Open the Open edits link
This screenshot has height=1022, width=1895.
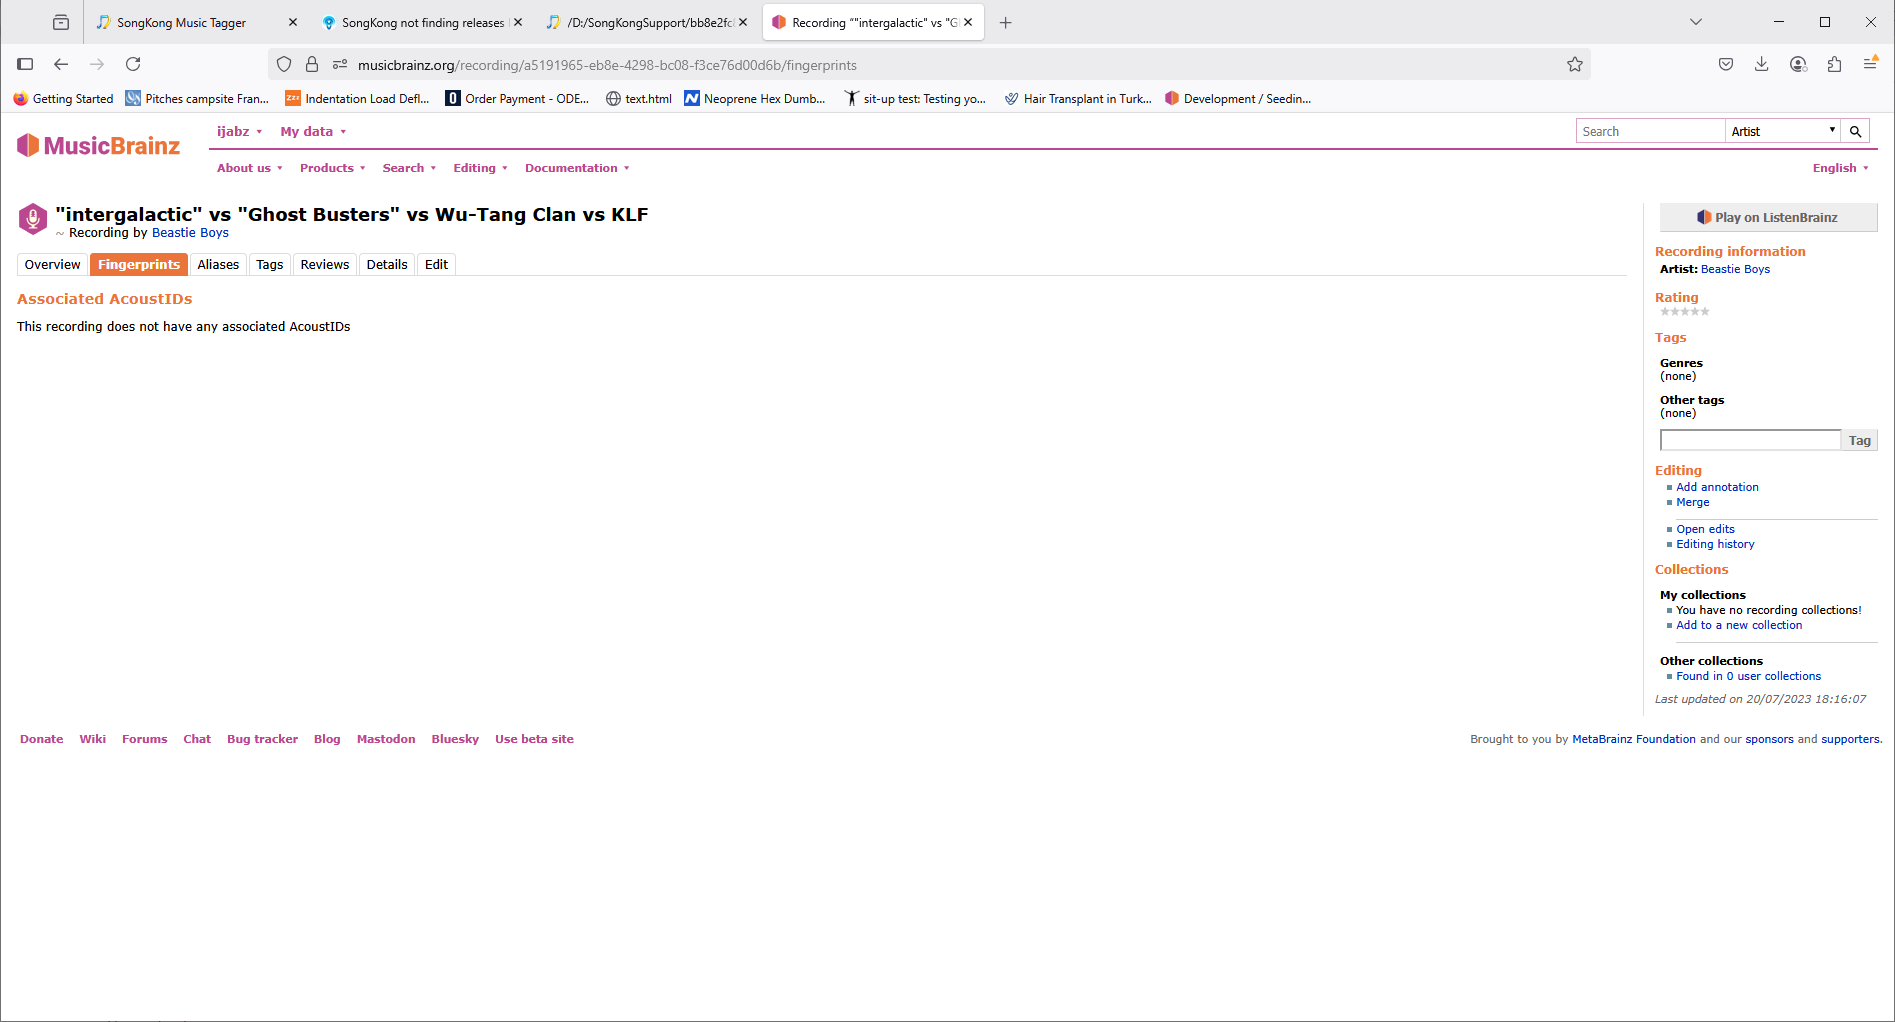(1705, 529)
